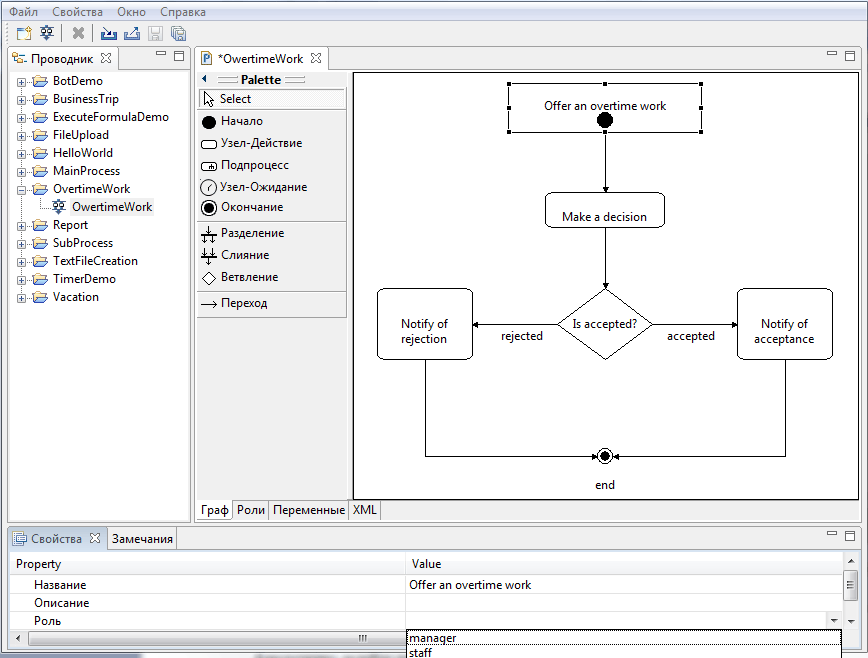Select the Ветвление decision tool
Image resolution: width=868 pixels, height=658 pixels.
247,277
